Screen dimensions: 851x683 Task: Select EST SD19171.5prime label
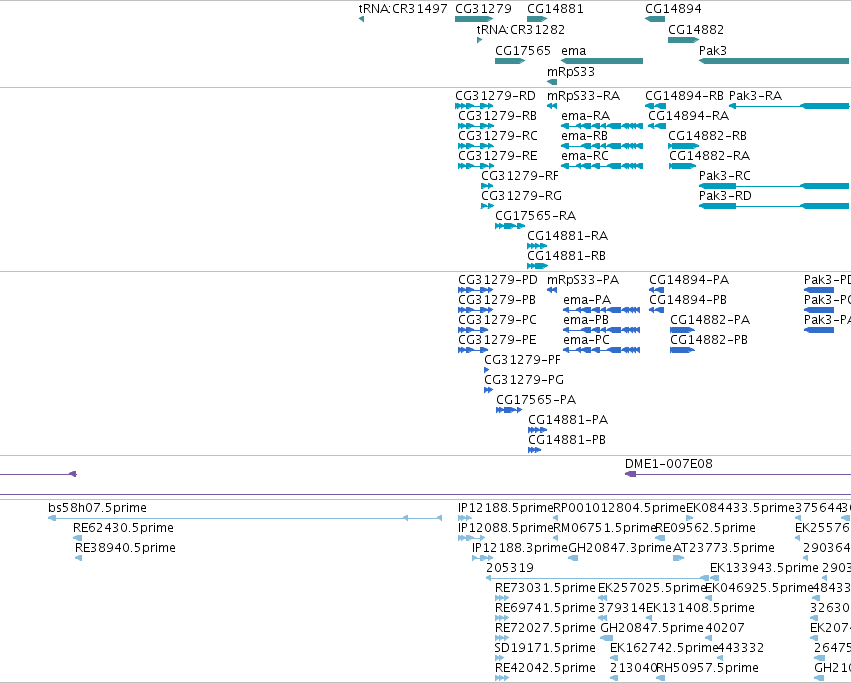point(545,648)
